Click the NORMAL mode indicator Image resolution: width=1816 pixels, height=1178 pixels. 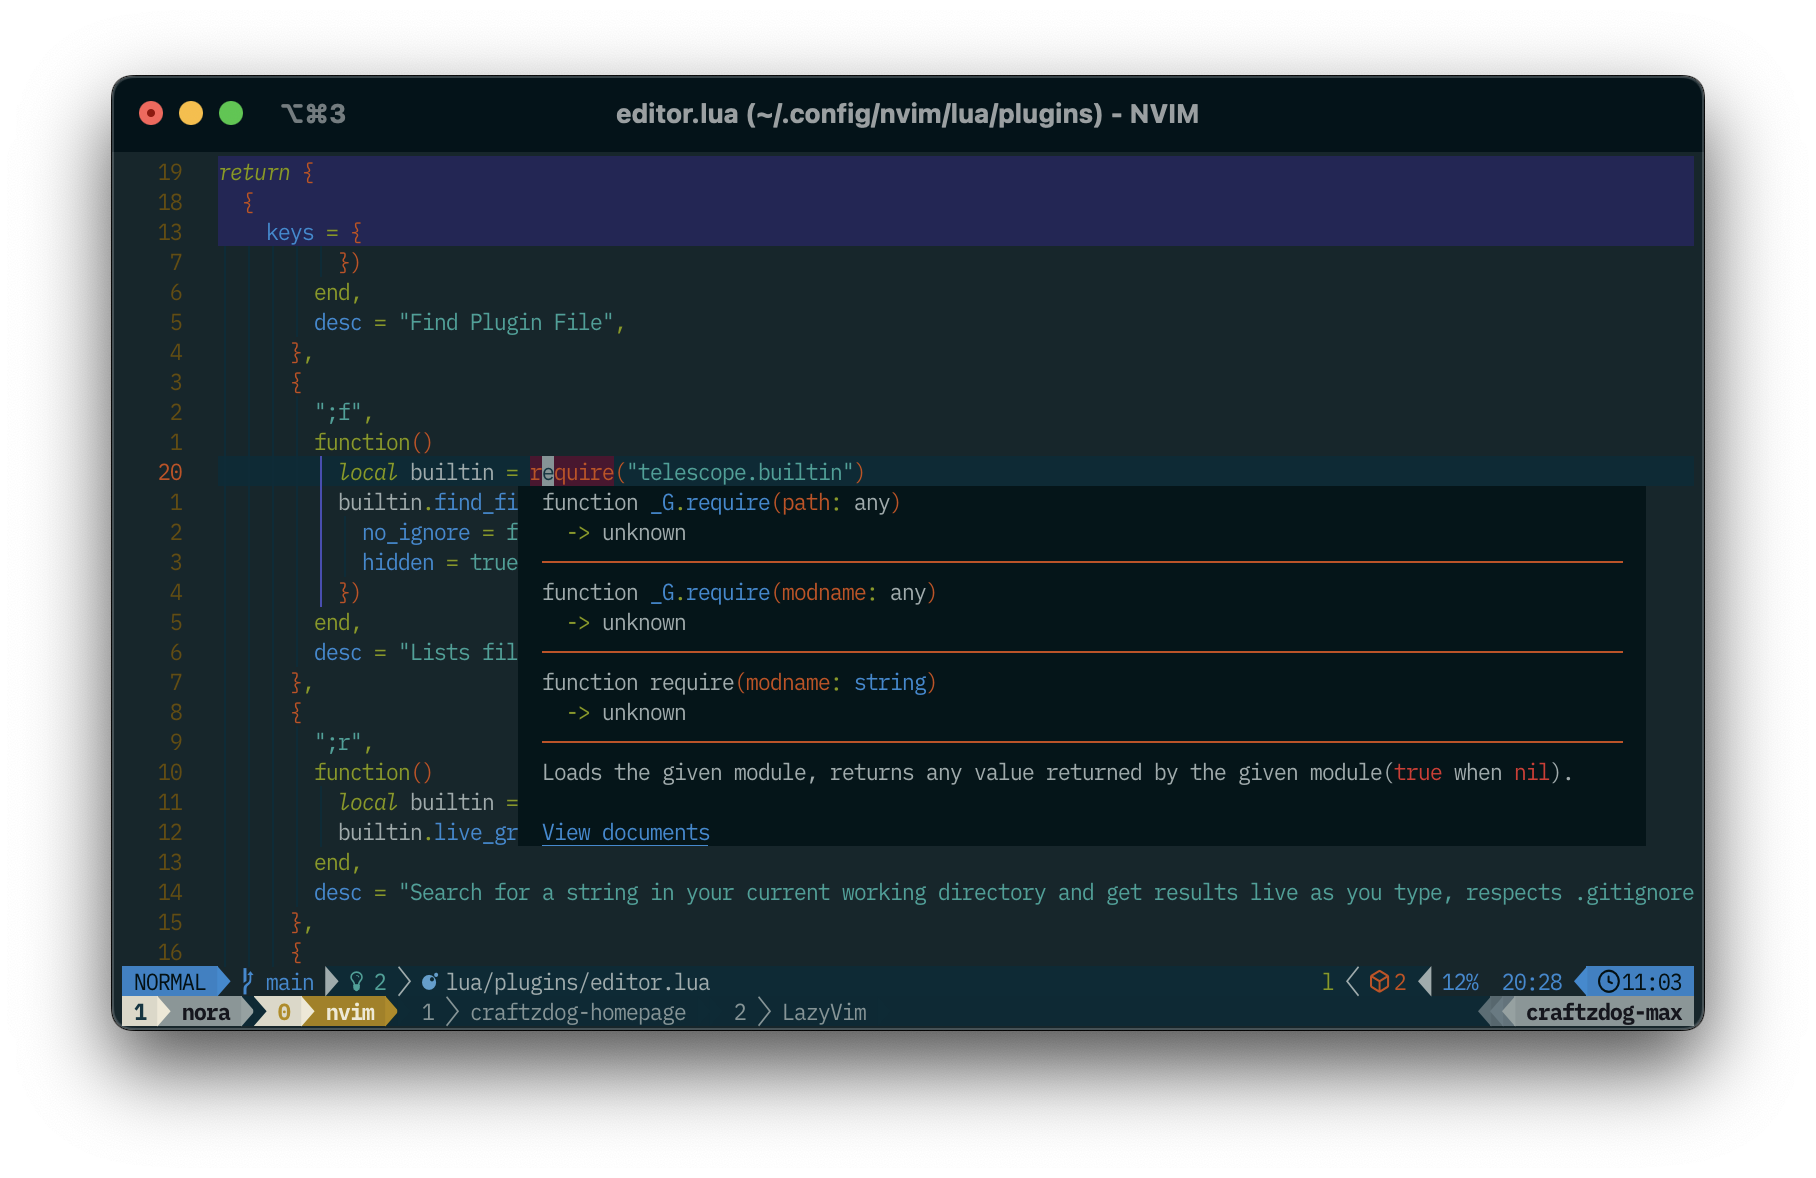[x=168, y=982]
